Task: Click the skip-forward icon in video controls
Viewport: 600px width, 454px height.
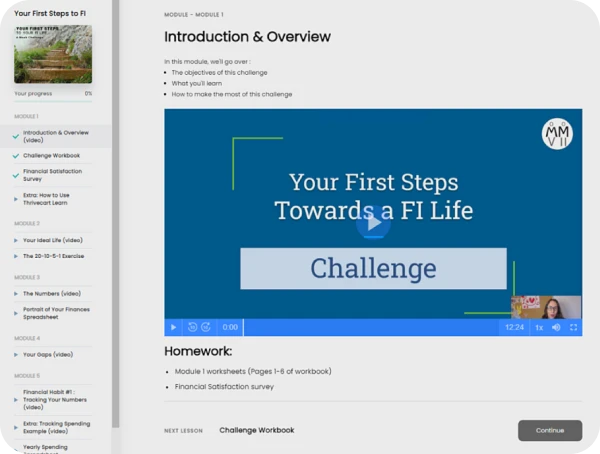Action: pyautogui.click(x=206, y=327)
